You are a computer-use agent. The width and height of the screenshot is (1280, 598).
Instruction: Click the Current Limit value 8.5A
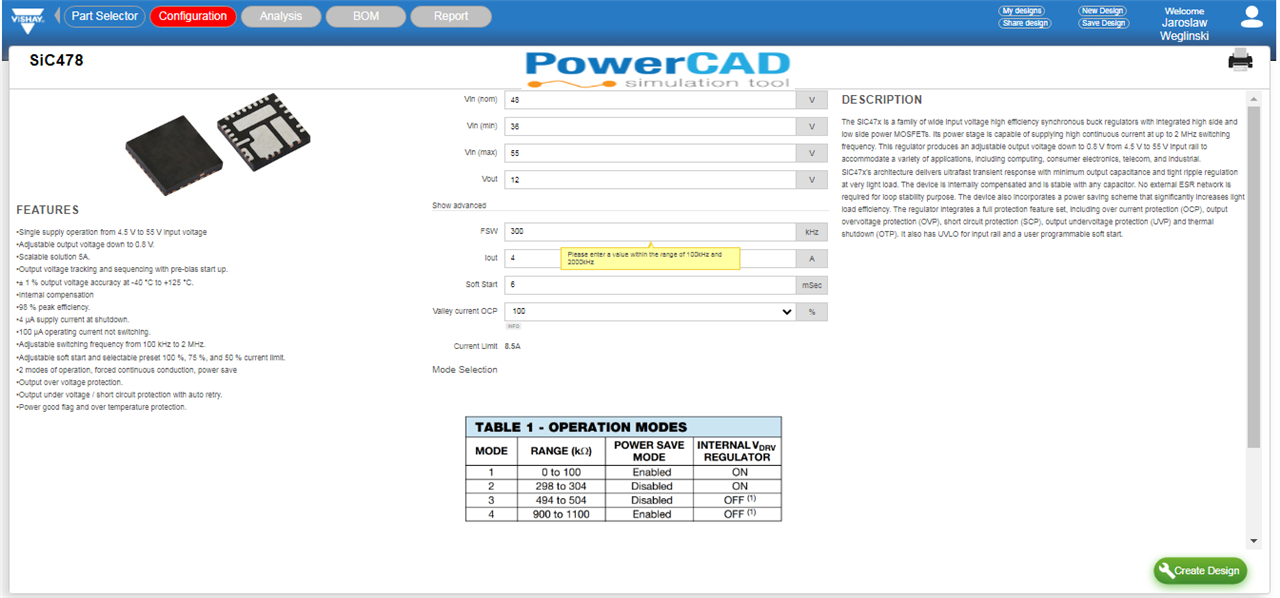(x=513, y=346)
